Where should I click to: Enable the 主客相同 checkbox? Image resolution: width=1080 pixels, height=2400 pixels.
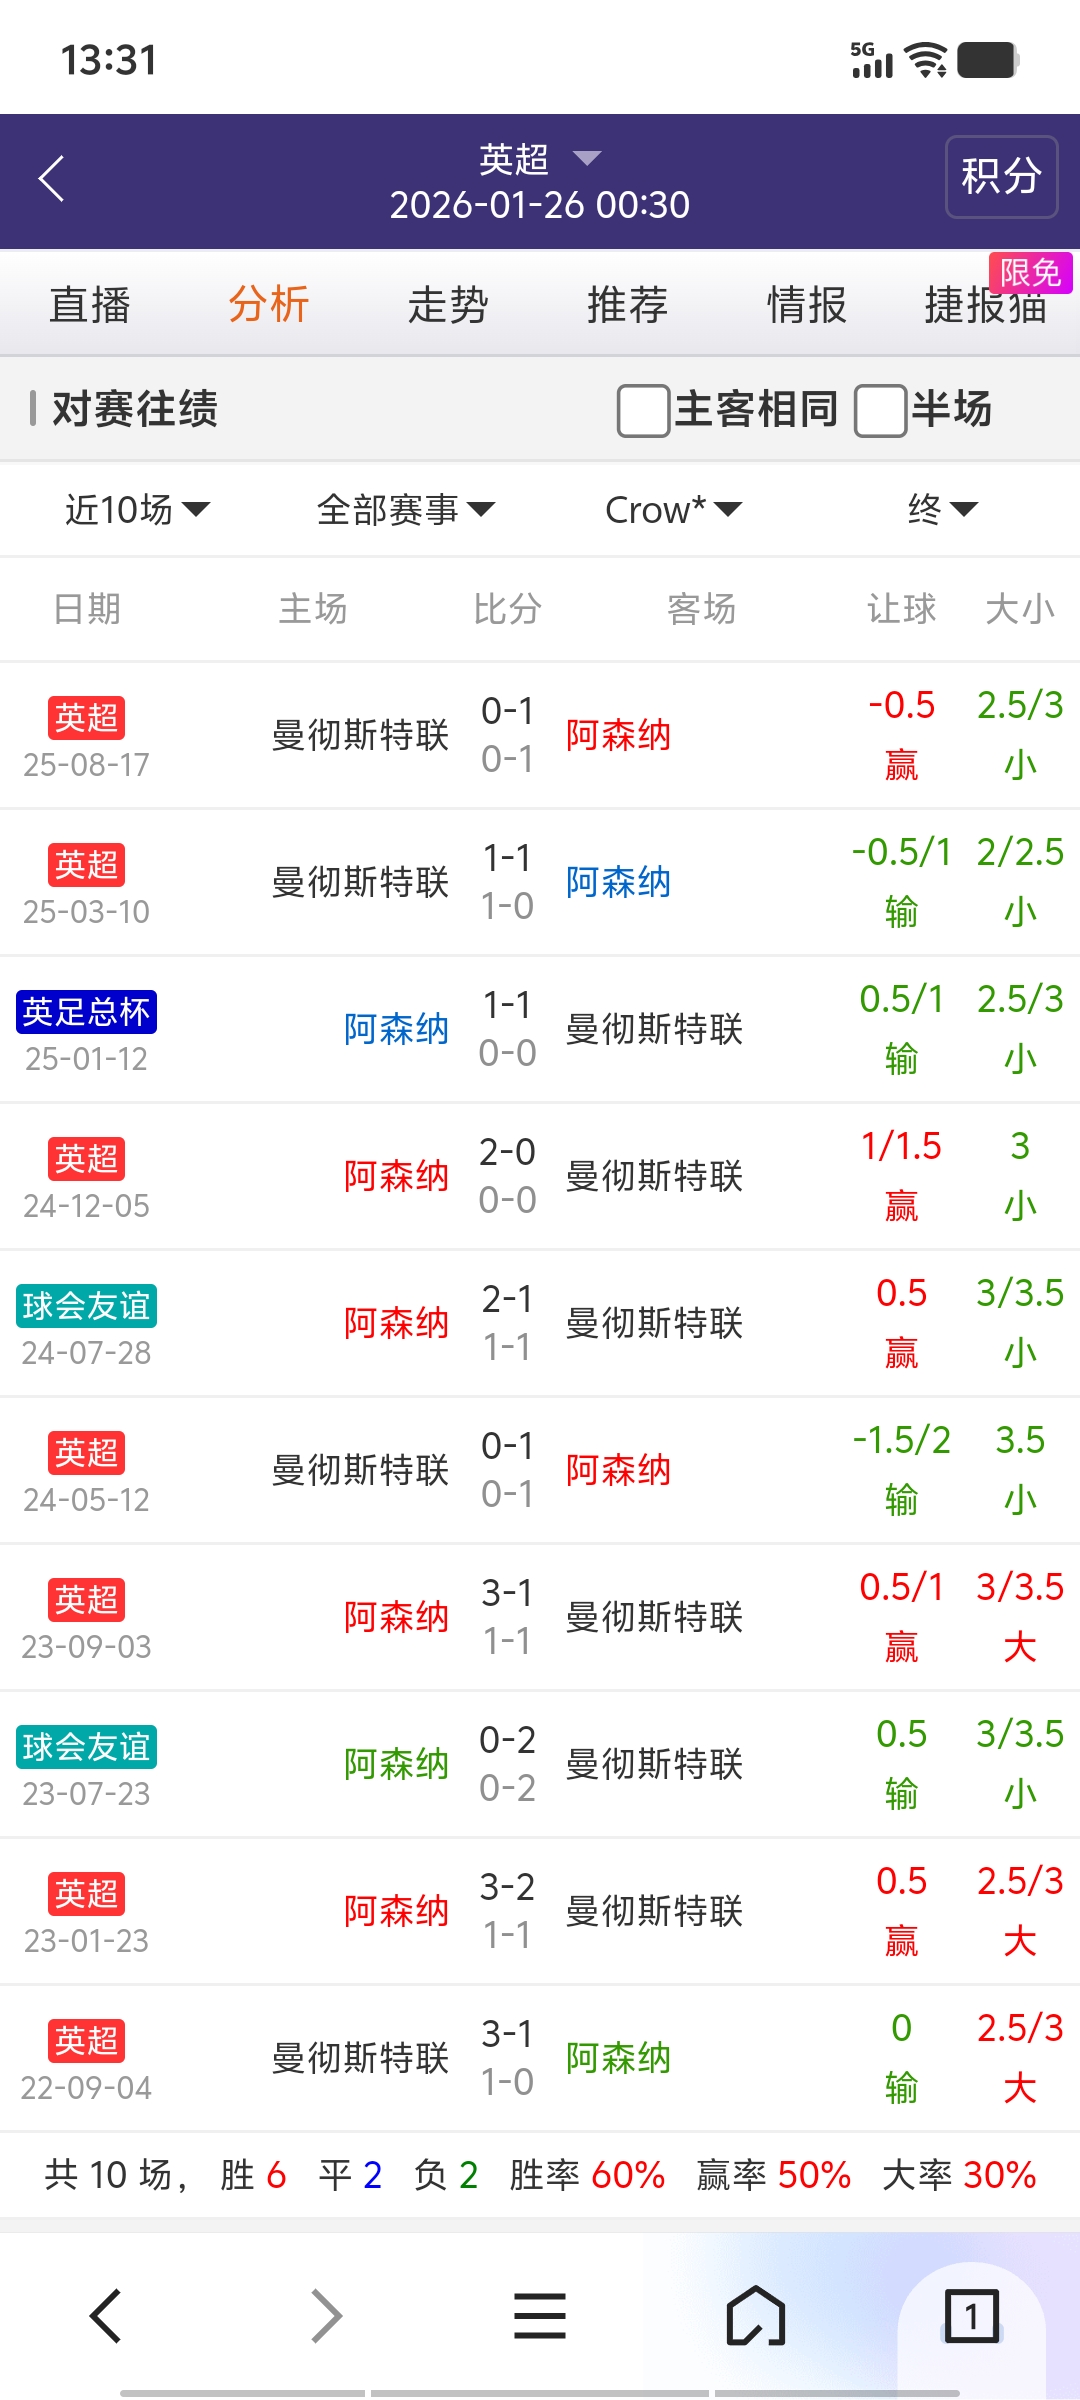point(644,410)
